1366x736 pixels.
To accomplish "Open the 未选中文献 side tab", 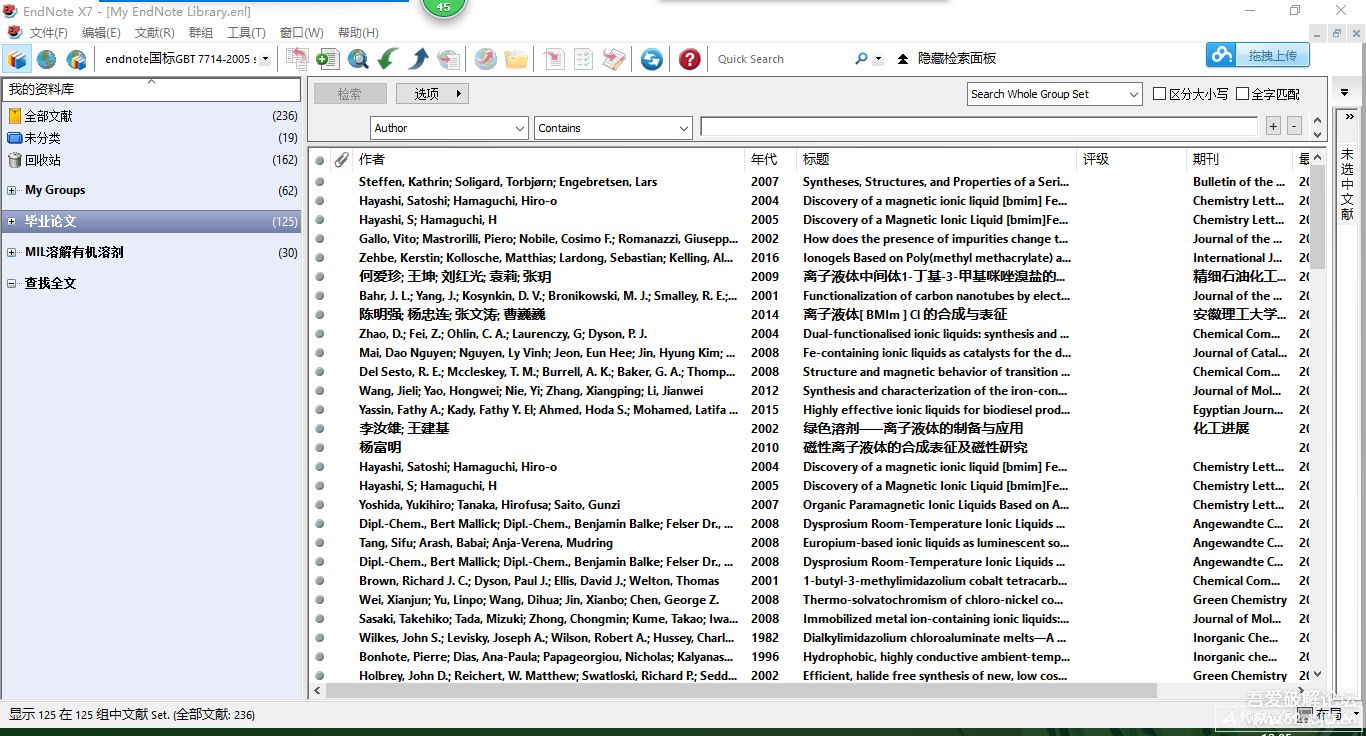I will [1347, 184].
